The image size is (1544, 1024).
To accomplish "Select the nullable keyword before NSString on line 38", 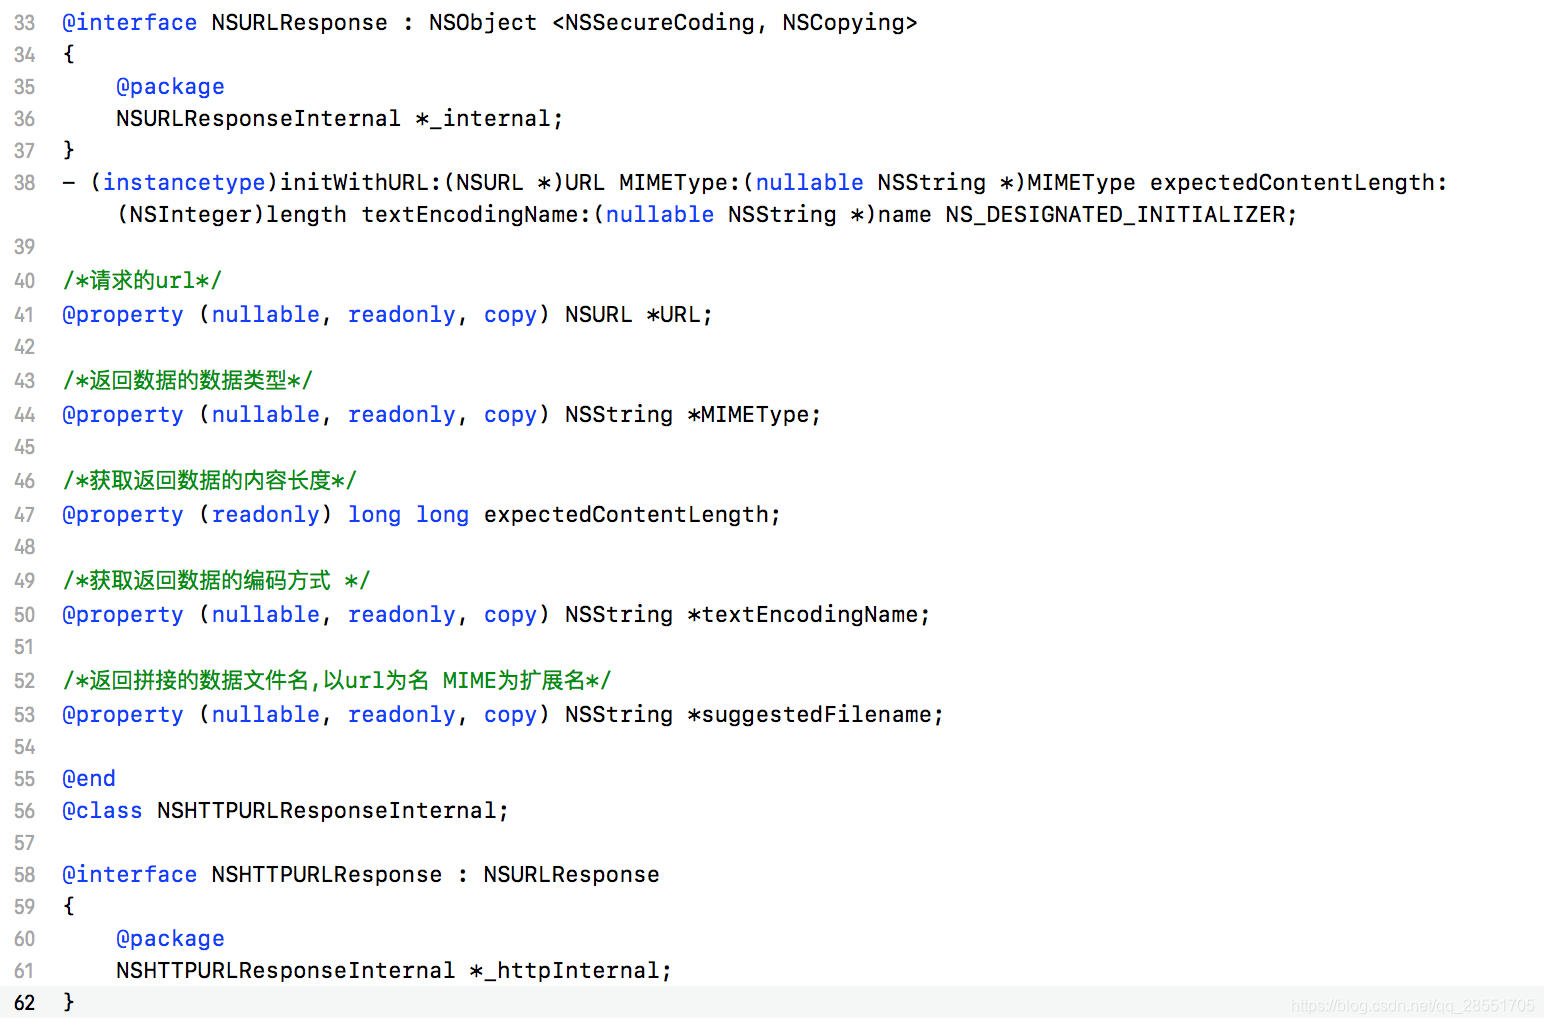I will click(808, 182).
